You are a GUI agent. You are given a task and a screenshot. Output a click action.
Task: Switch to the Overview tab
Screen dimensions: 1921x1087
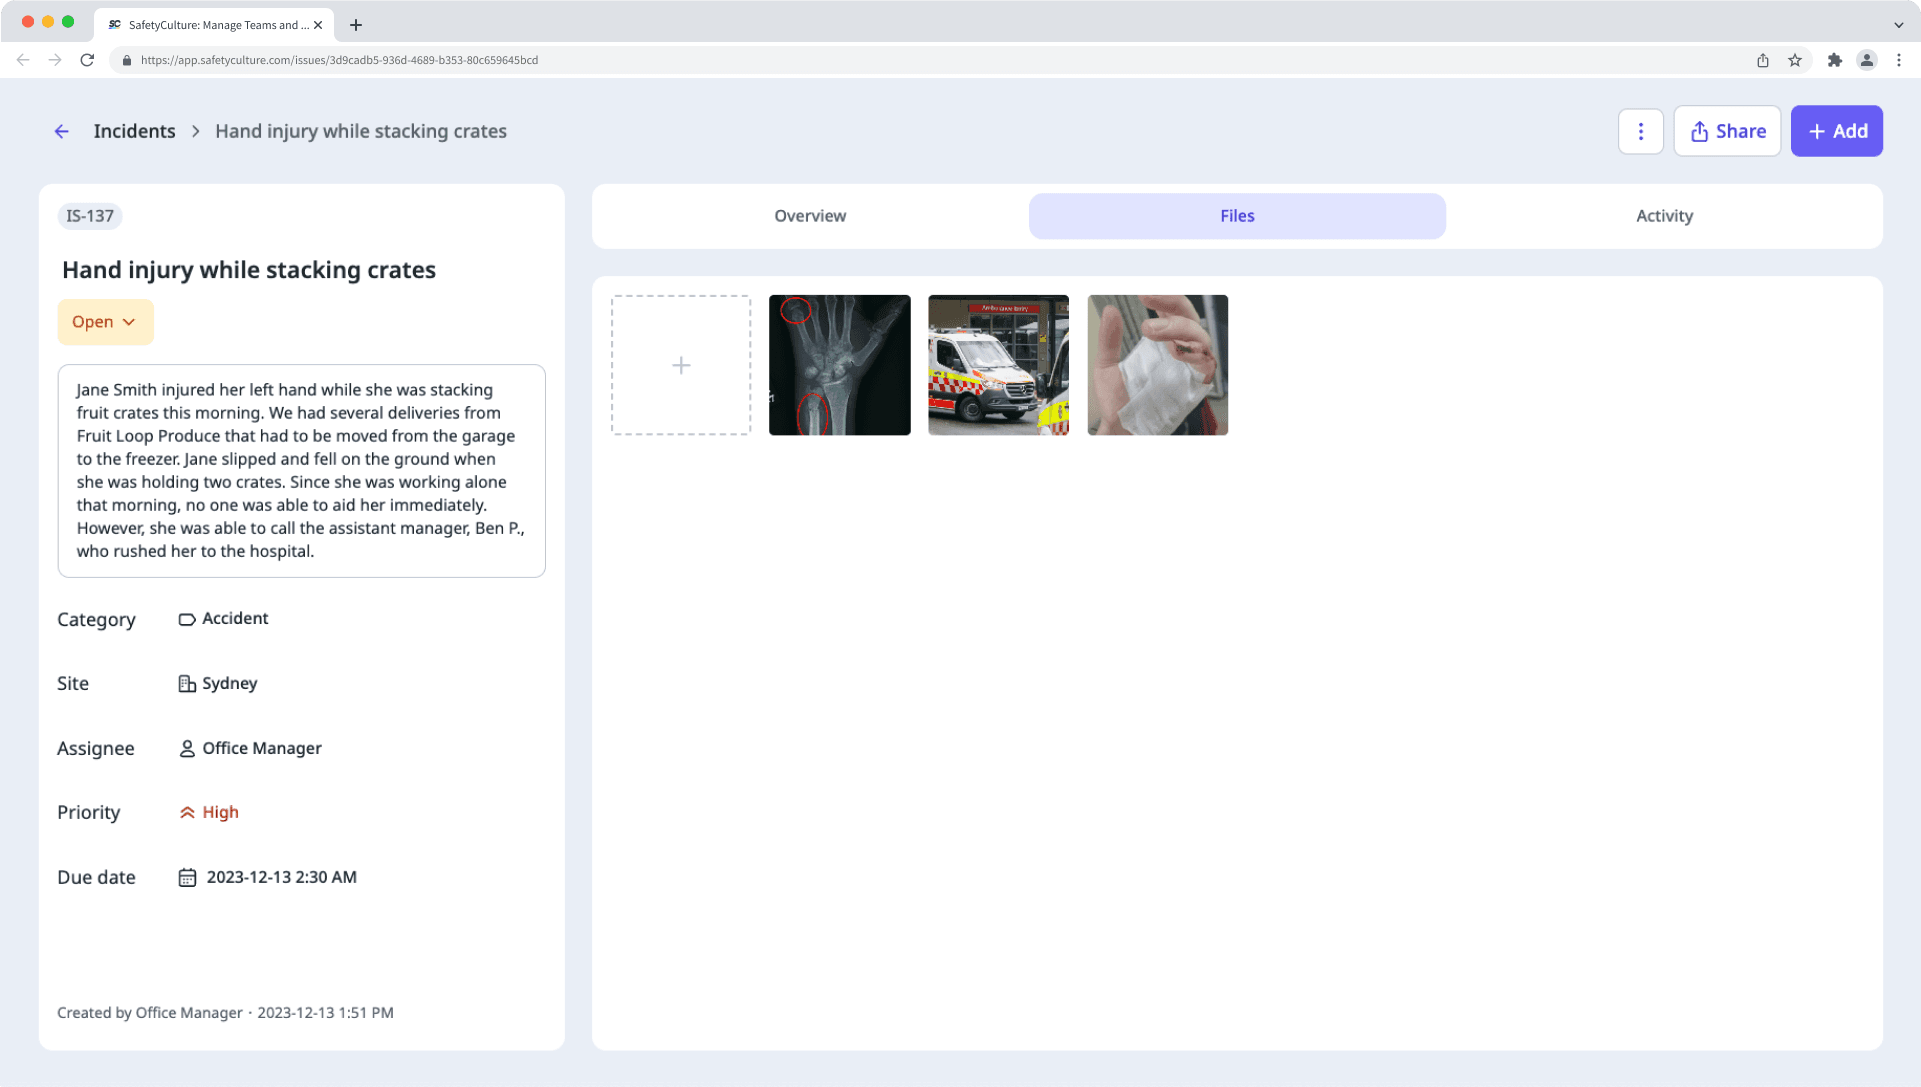(x=809, y=216)
